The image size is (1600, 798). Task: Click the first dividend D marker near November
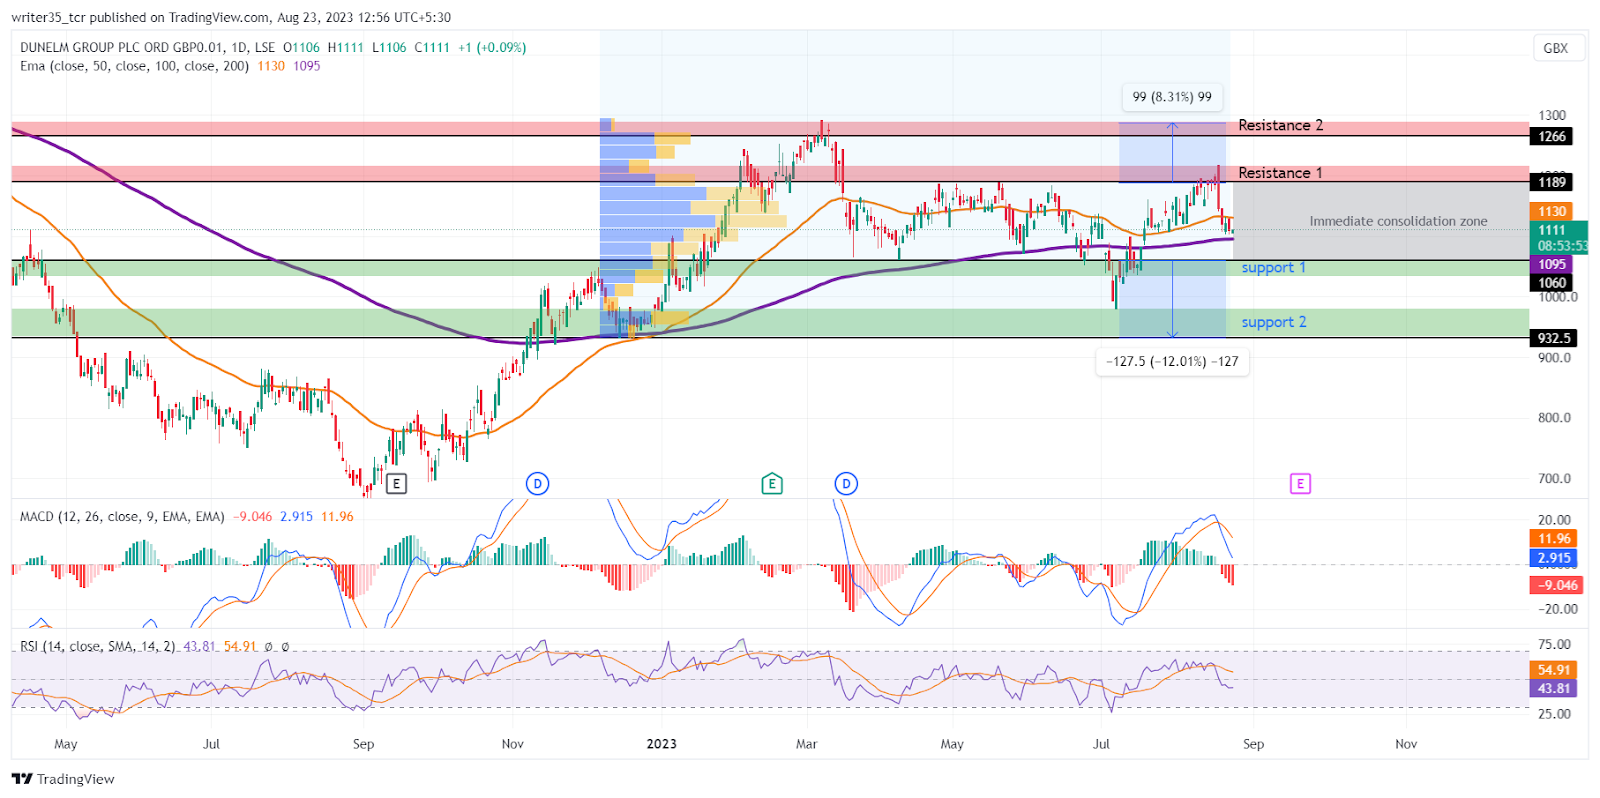tap(538, 484)
